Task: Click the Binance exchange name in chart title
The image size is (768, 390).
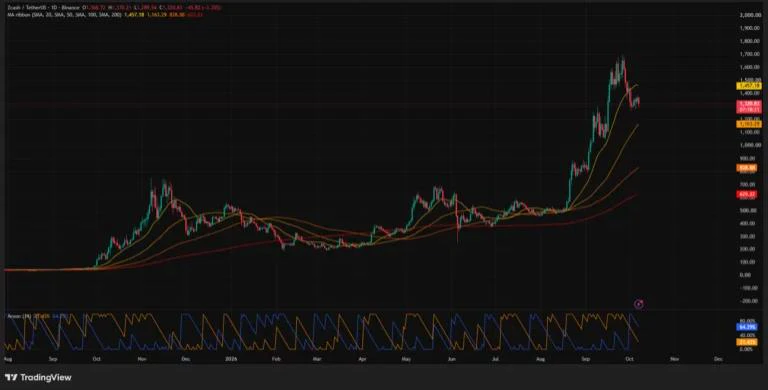Action: pyautogui.click(x=70, y=8)
